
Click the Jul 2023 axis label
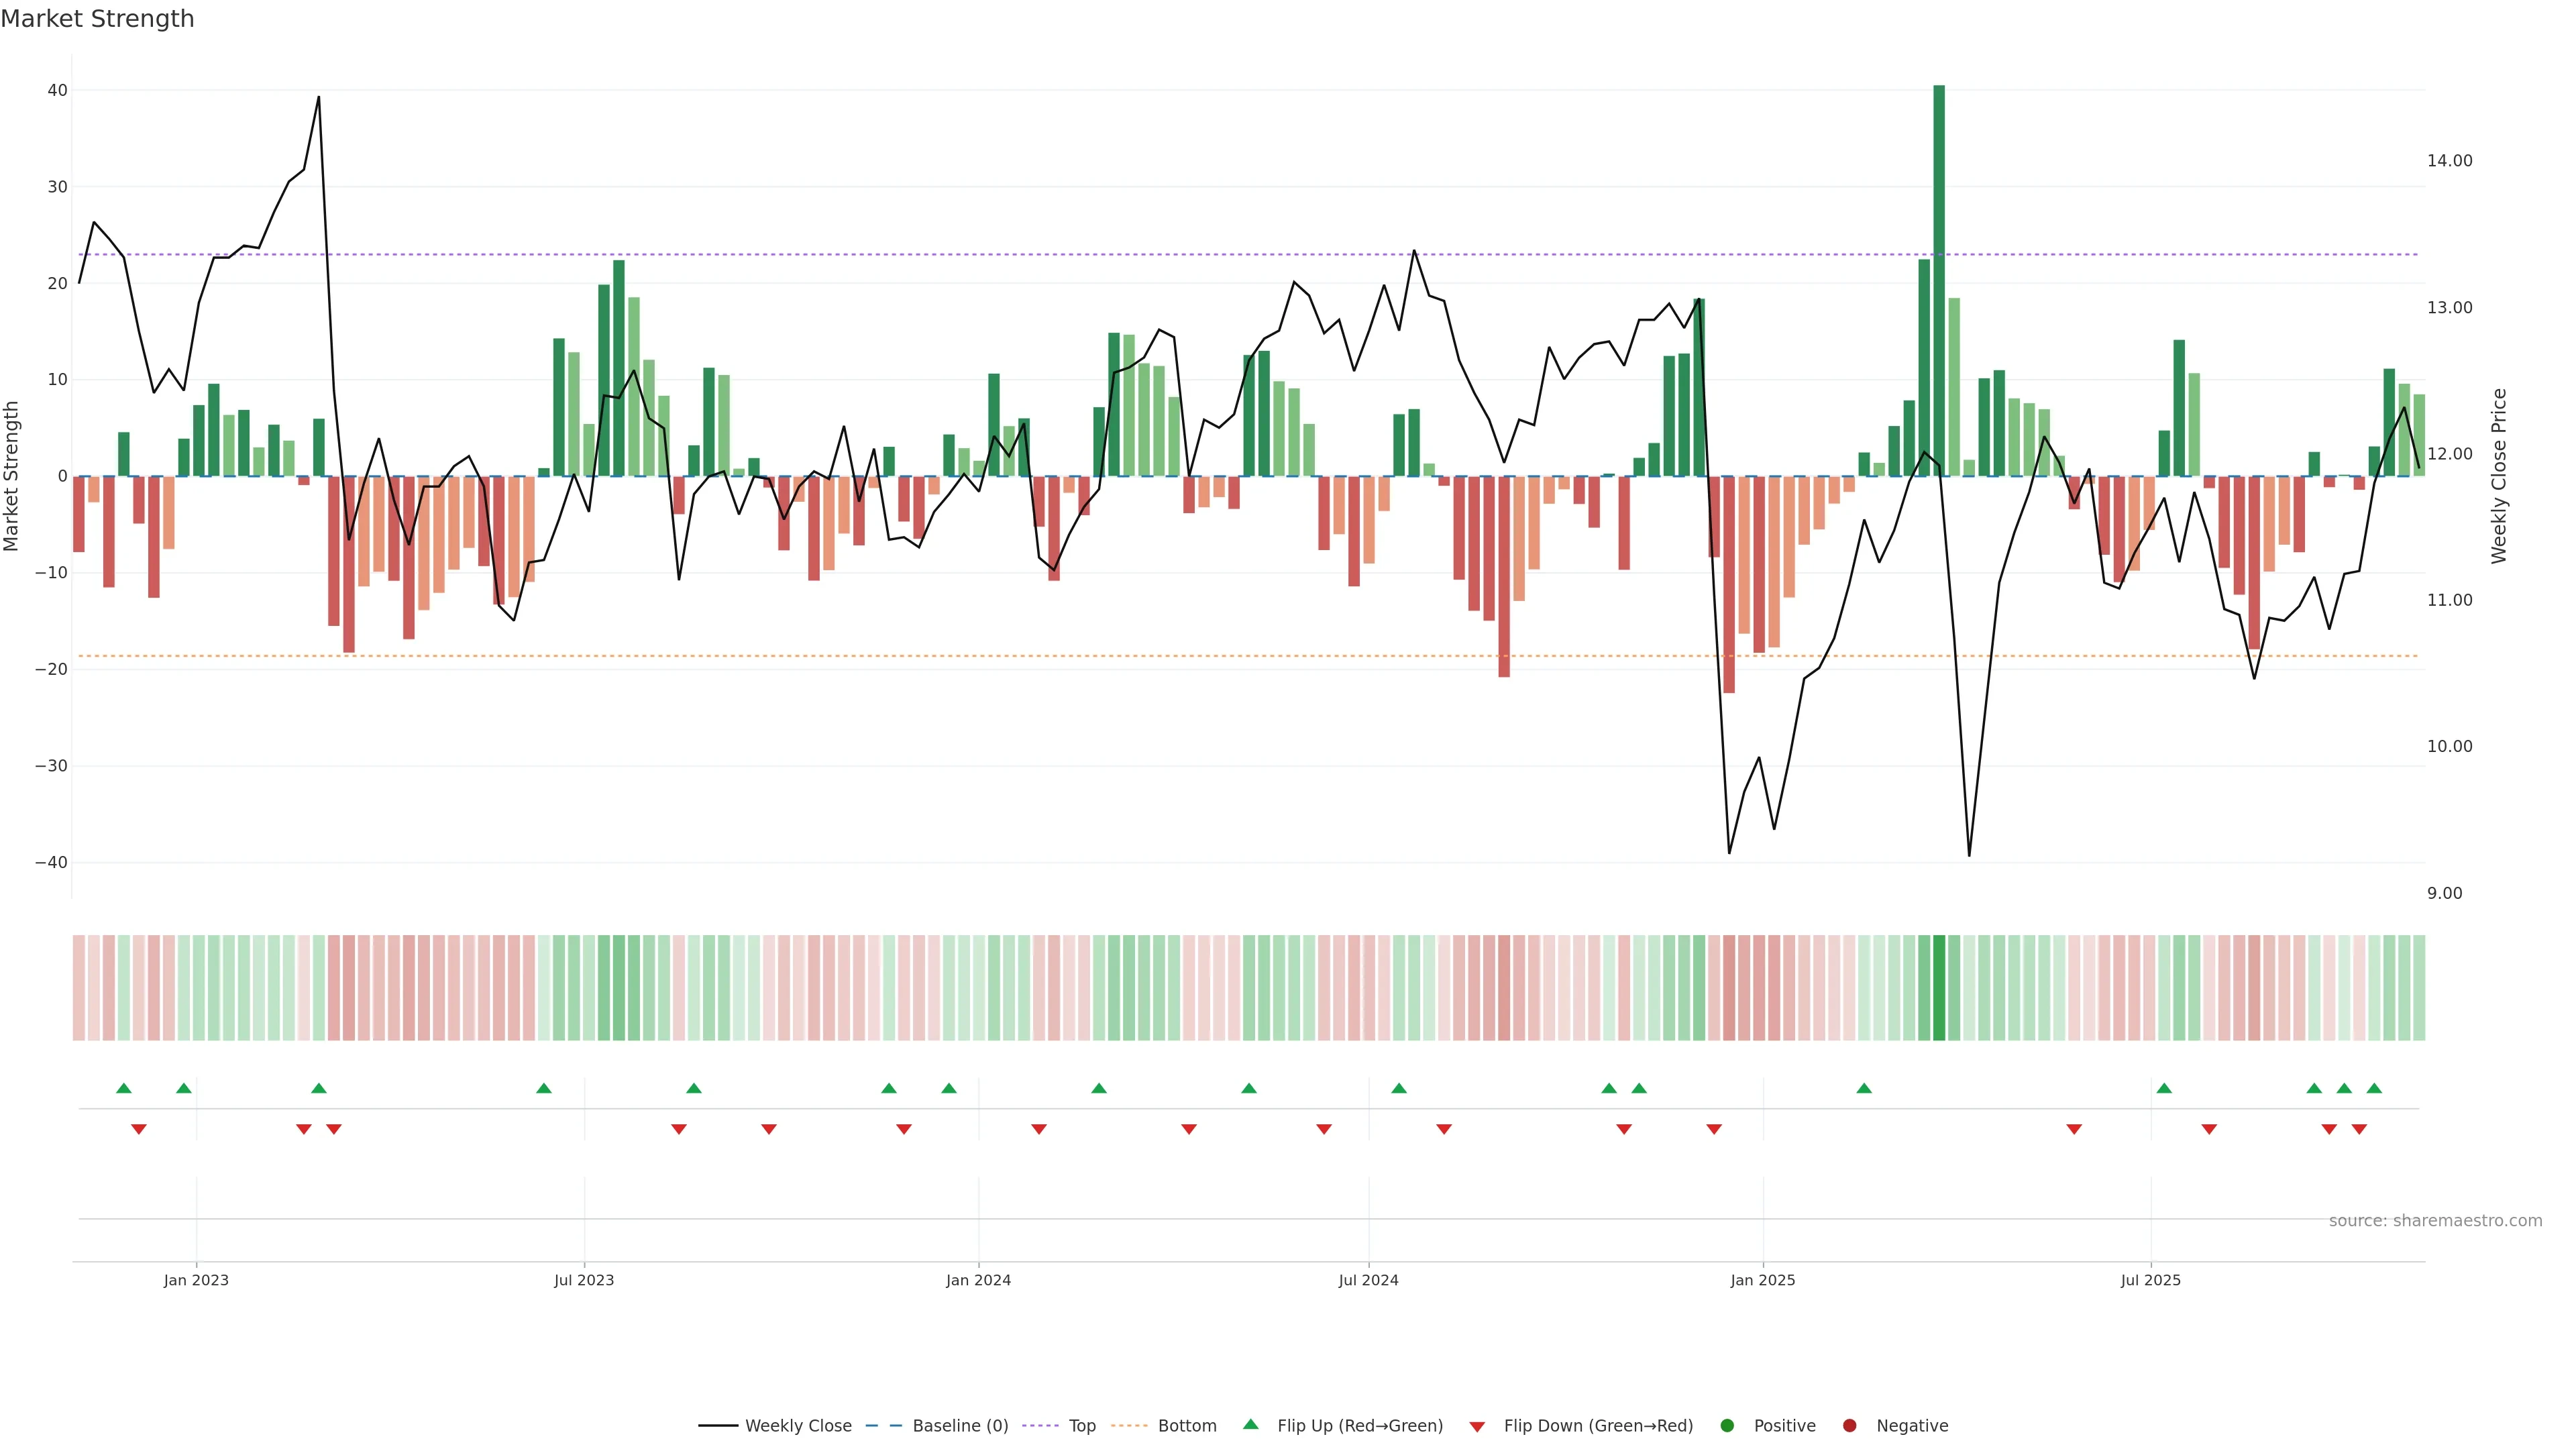[584, 1280]
